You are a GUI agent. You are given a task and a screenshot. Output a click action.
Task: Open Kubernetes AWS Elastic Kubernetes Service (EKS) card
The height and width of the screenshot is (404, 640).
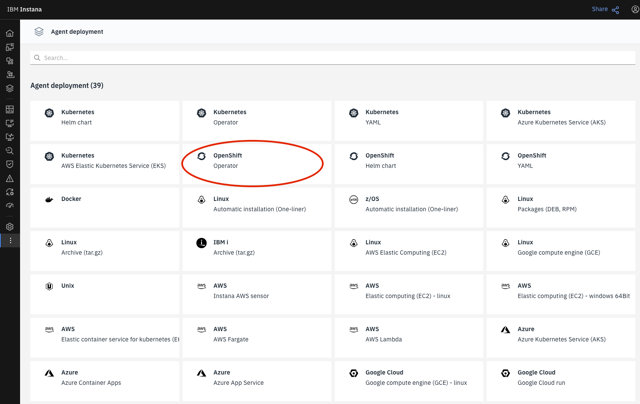point(104,164)
